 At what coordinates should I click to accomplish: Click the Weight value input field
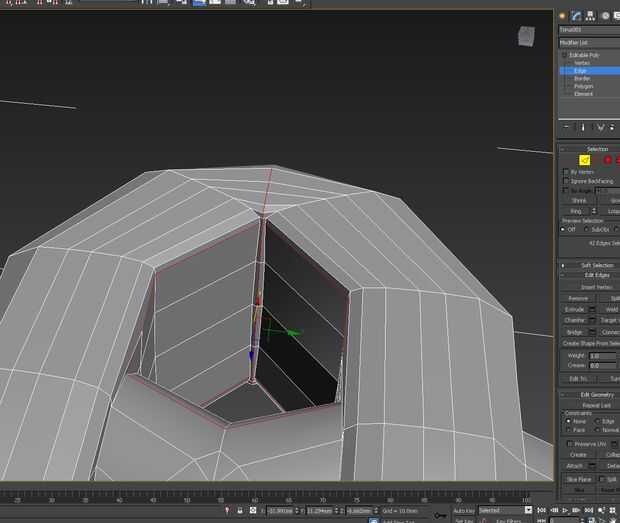(x=603, y=356)
